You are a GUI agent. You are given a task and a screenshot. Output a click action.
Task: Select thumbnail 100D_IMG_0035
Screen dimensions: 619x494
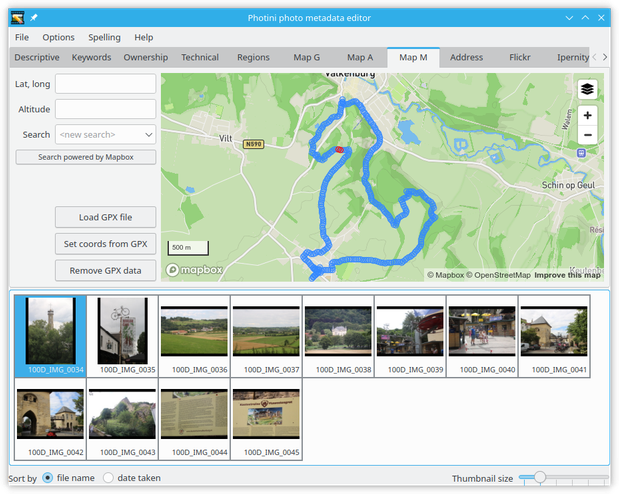click(122, 336)
